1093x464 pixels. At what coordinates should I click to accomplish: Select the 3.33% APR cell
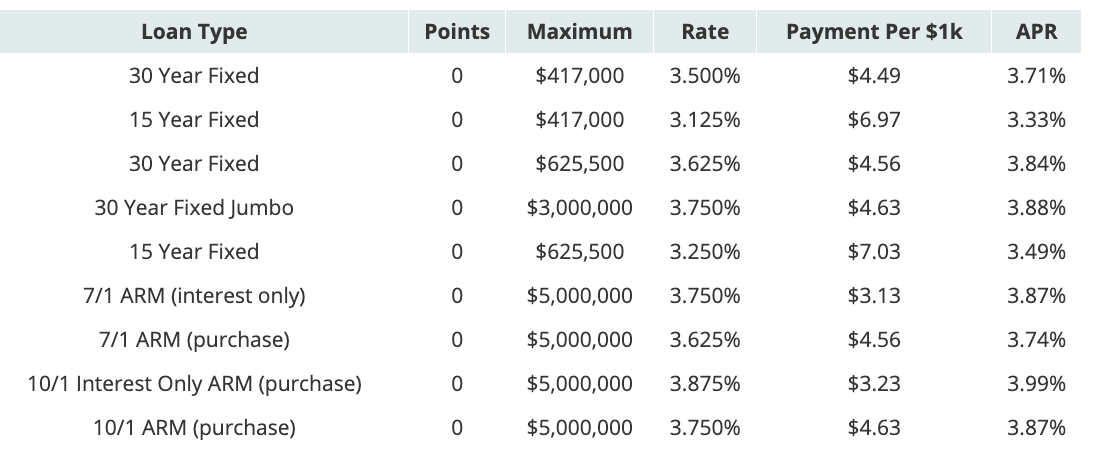tap(1036, 119)
